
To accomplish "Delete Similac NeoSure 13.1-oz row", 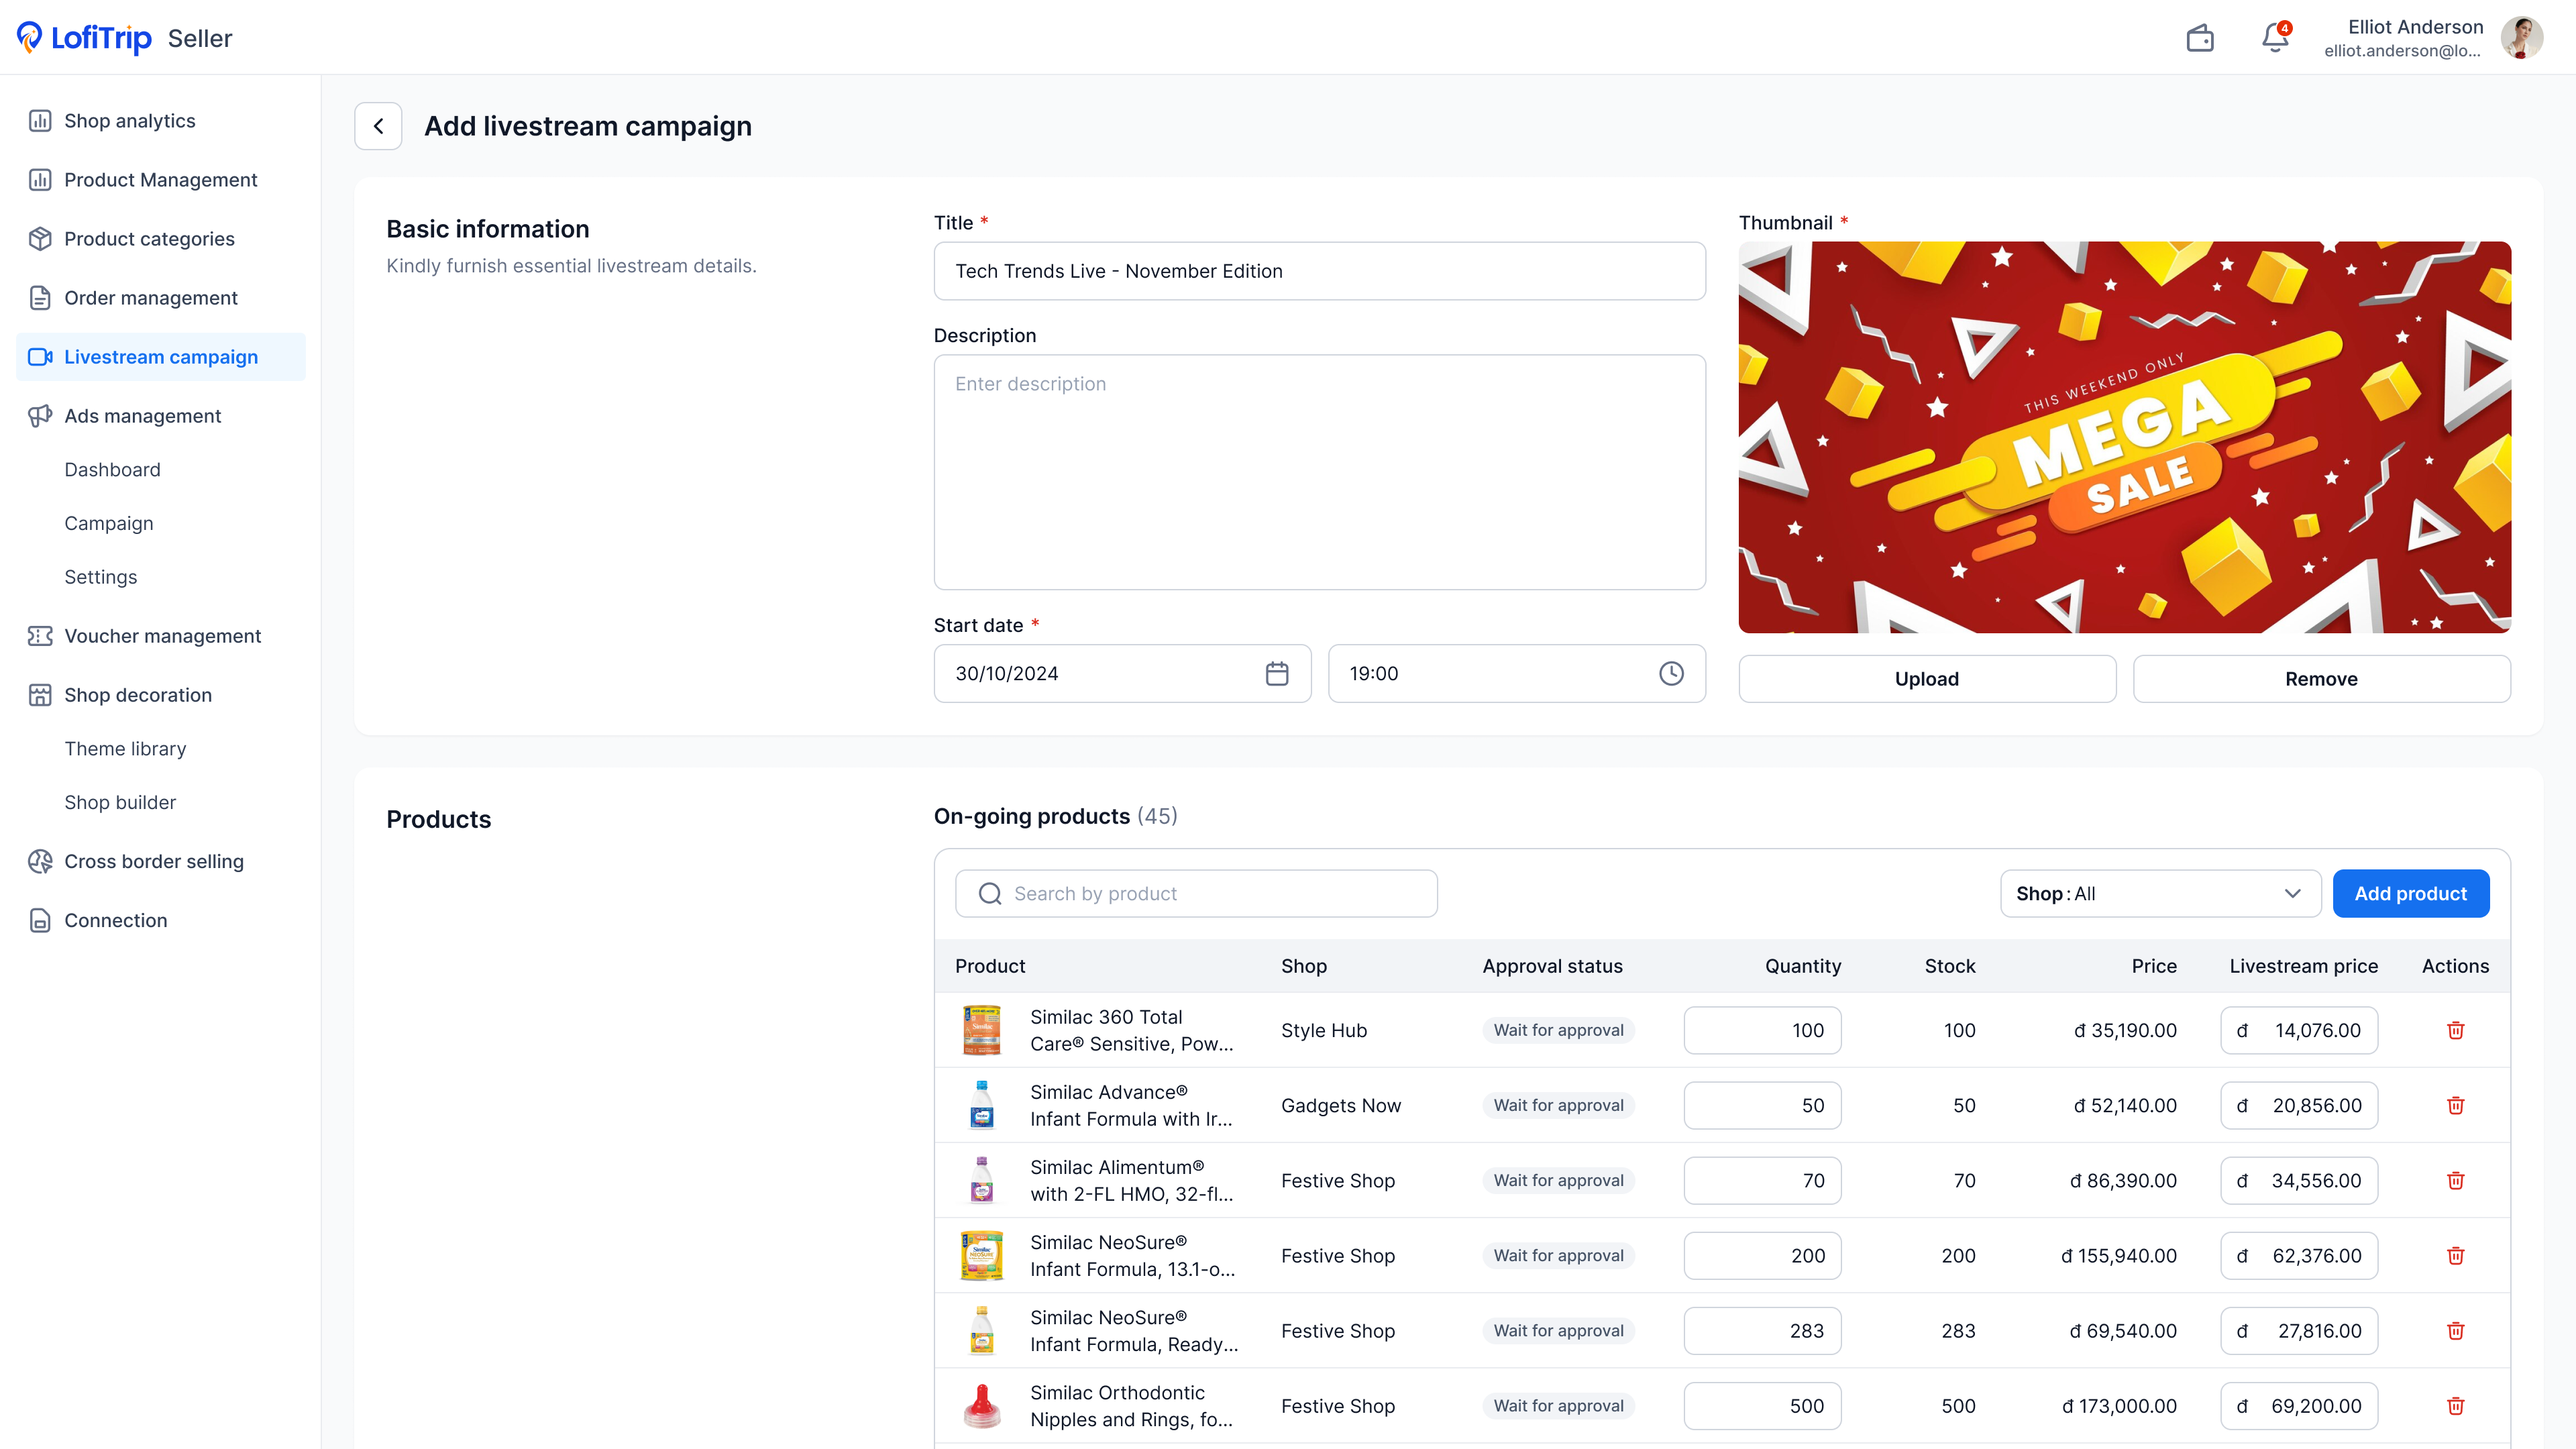I will 2455,1255.
